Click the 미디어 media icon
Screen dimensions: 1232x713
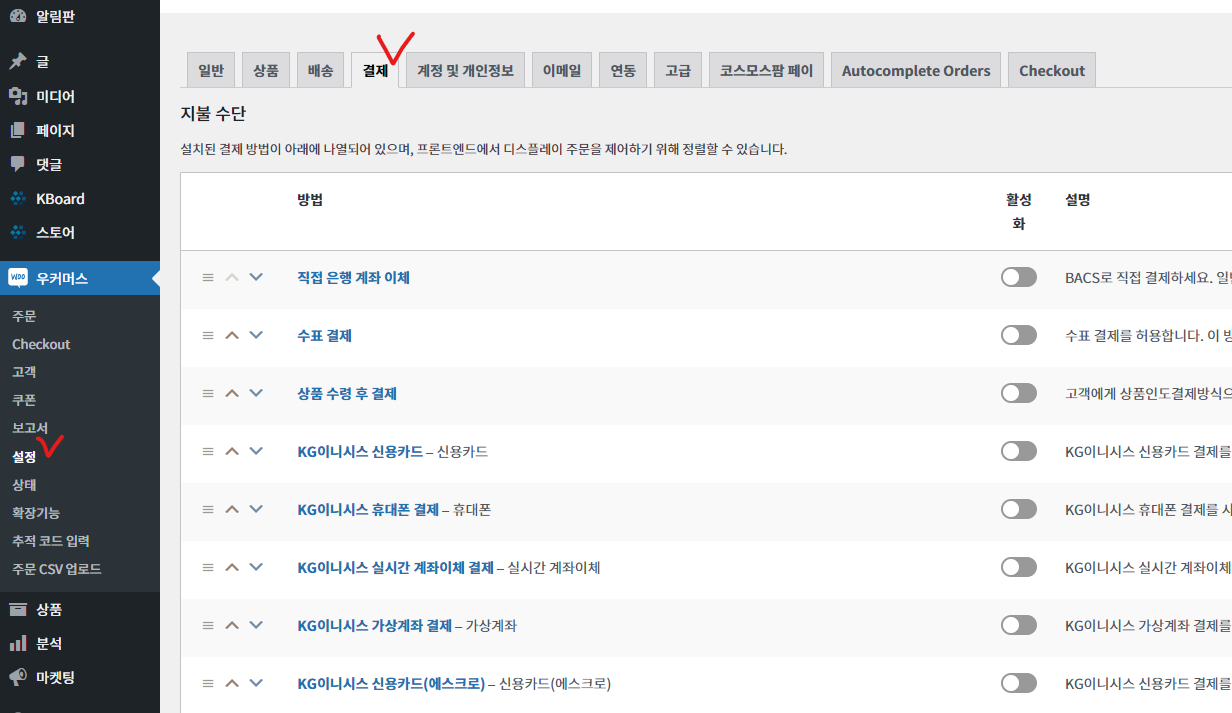click(18, 96)
